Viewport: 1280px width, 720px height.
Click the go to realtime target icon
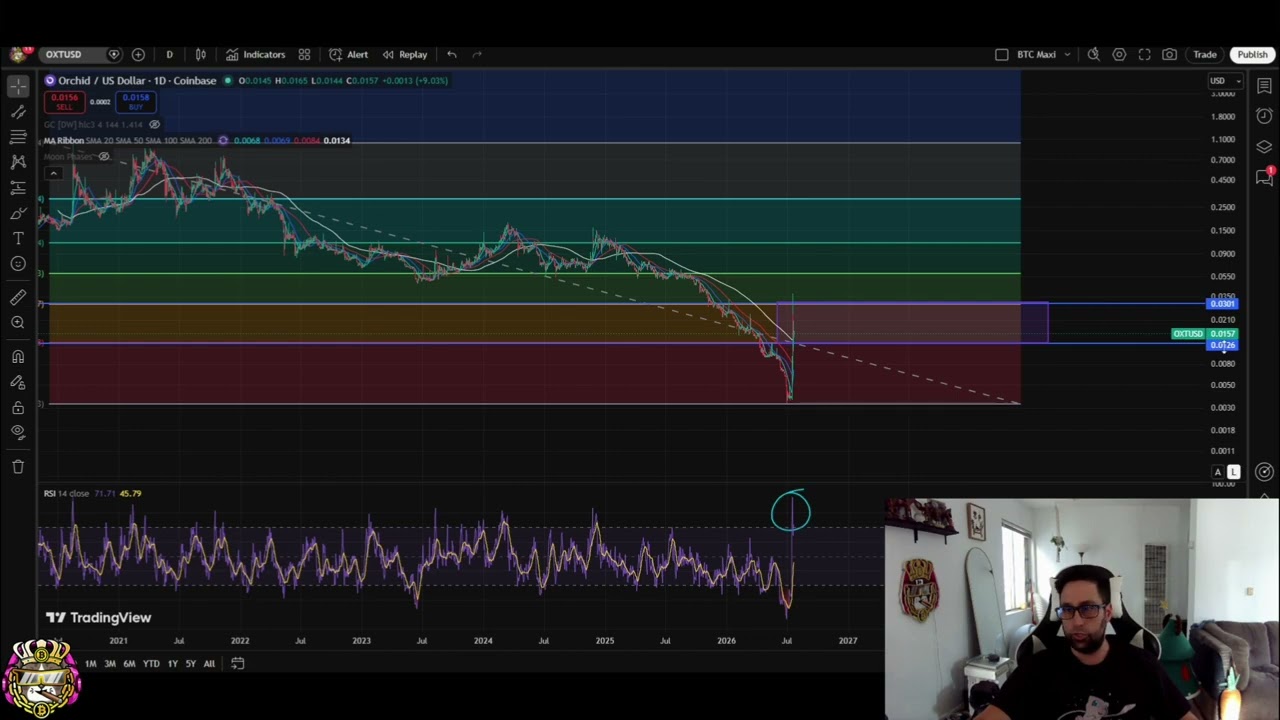coord(1264,472)
